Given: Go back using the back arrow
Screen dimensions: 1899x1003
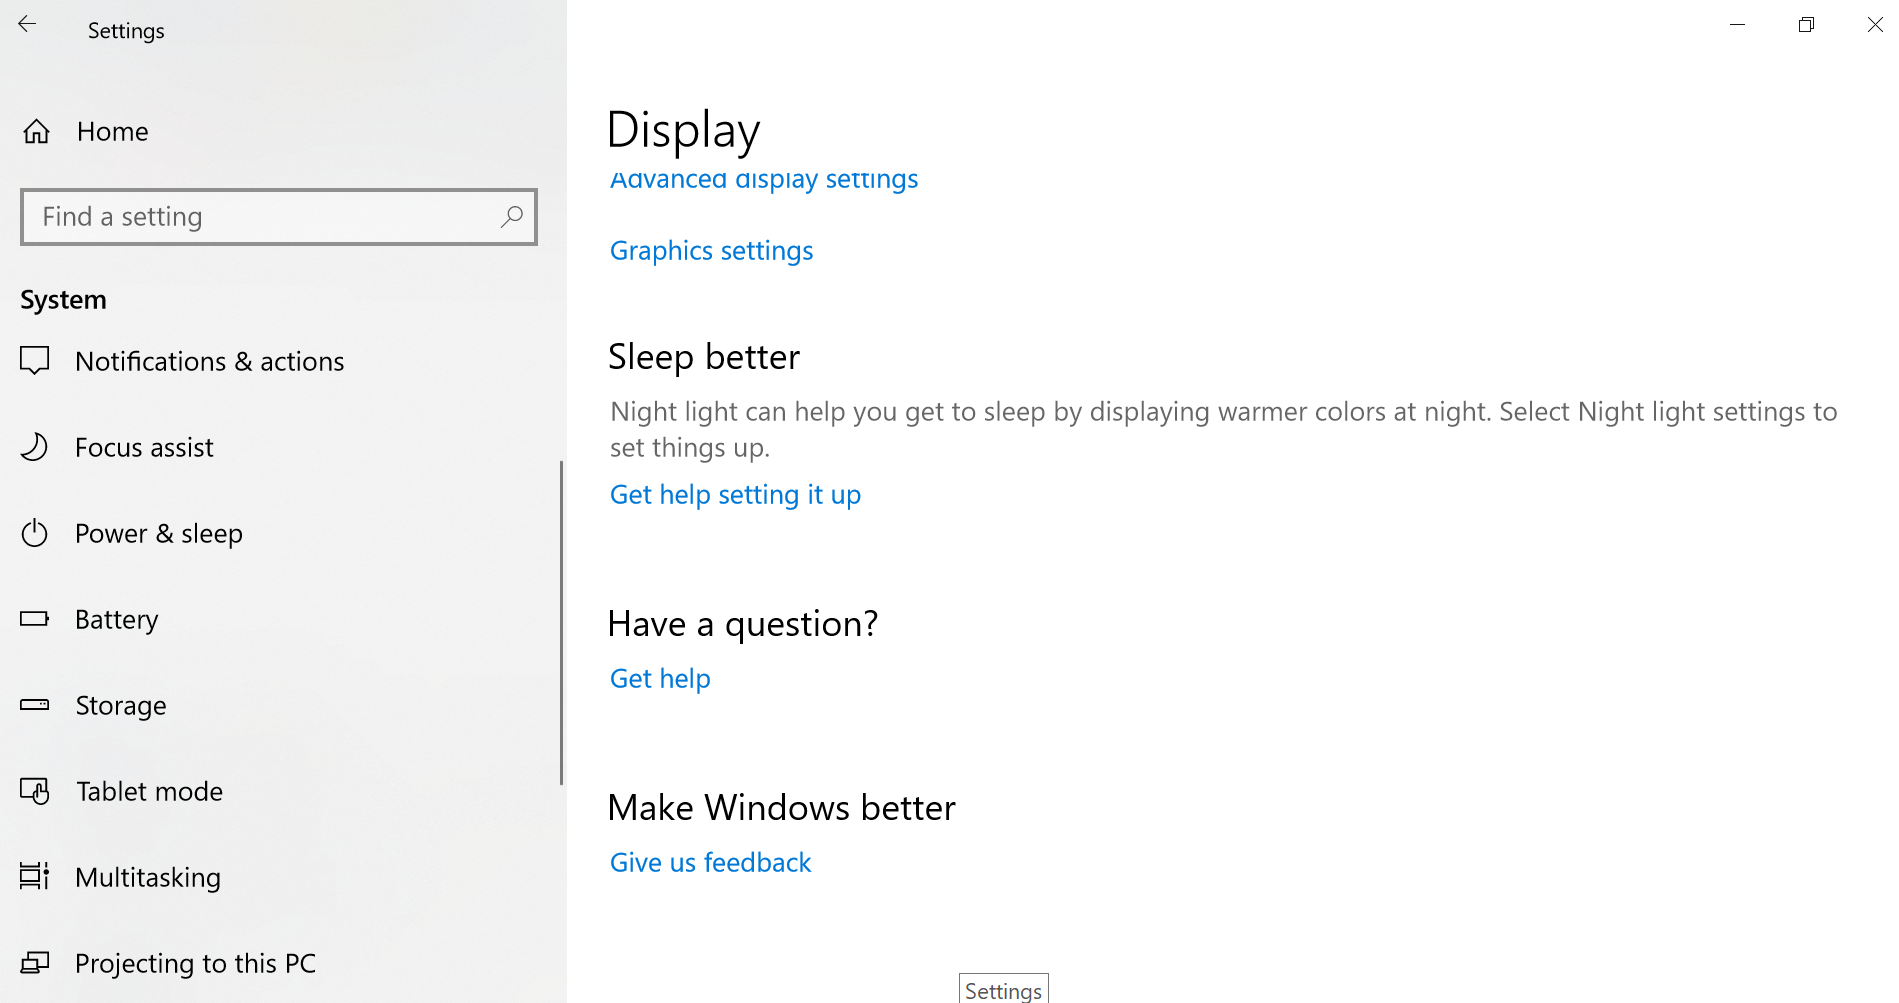Looking at the screenshot, I should coord(27,24).
